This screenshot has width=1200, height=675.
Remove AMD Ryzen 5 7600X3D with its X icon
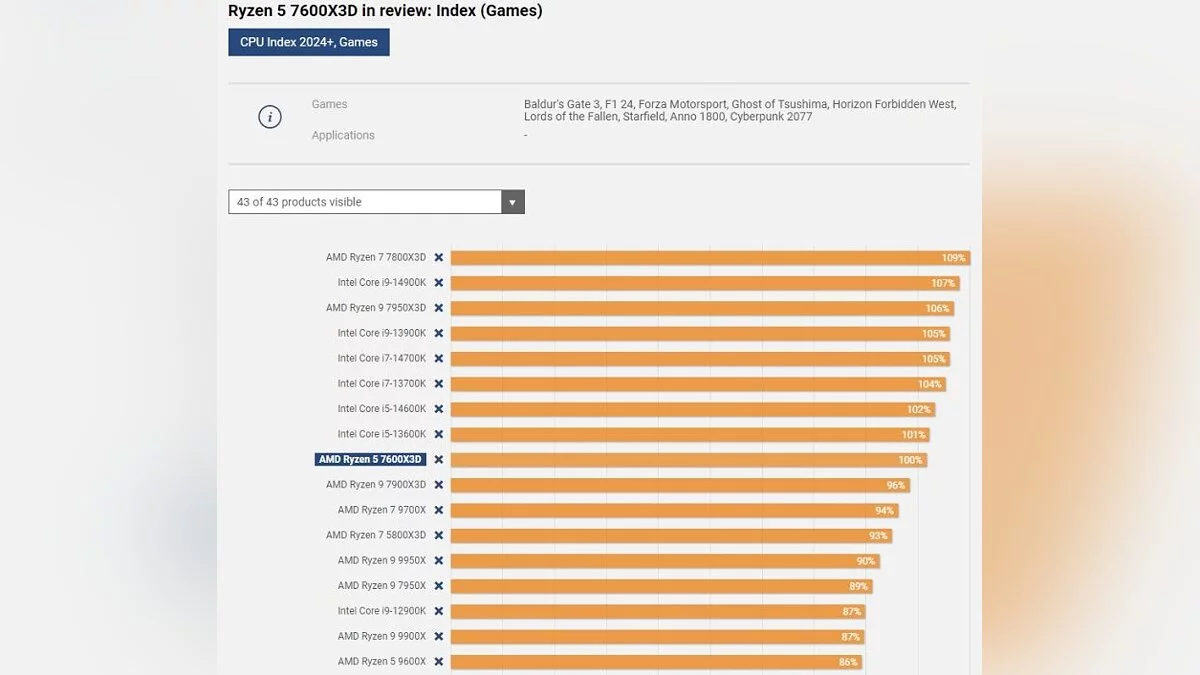438,460
